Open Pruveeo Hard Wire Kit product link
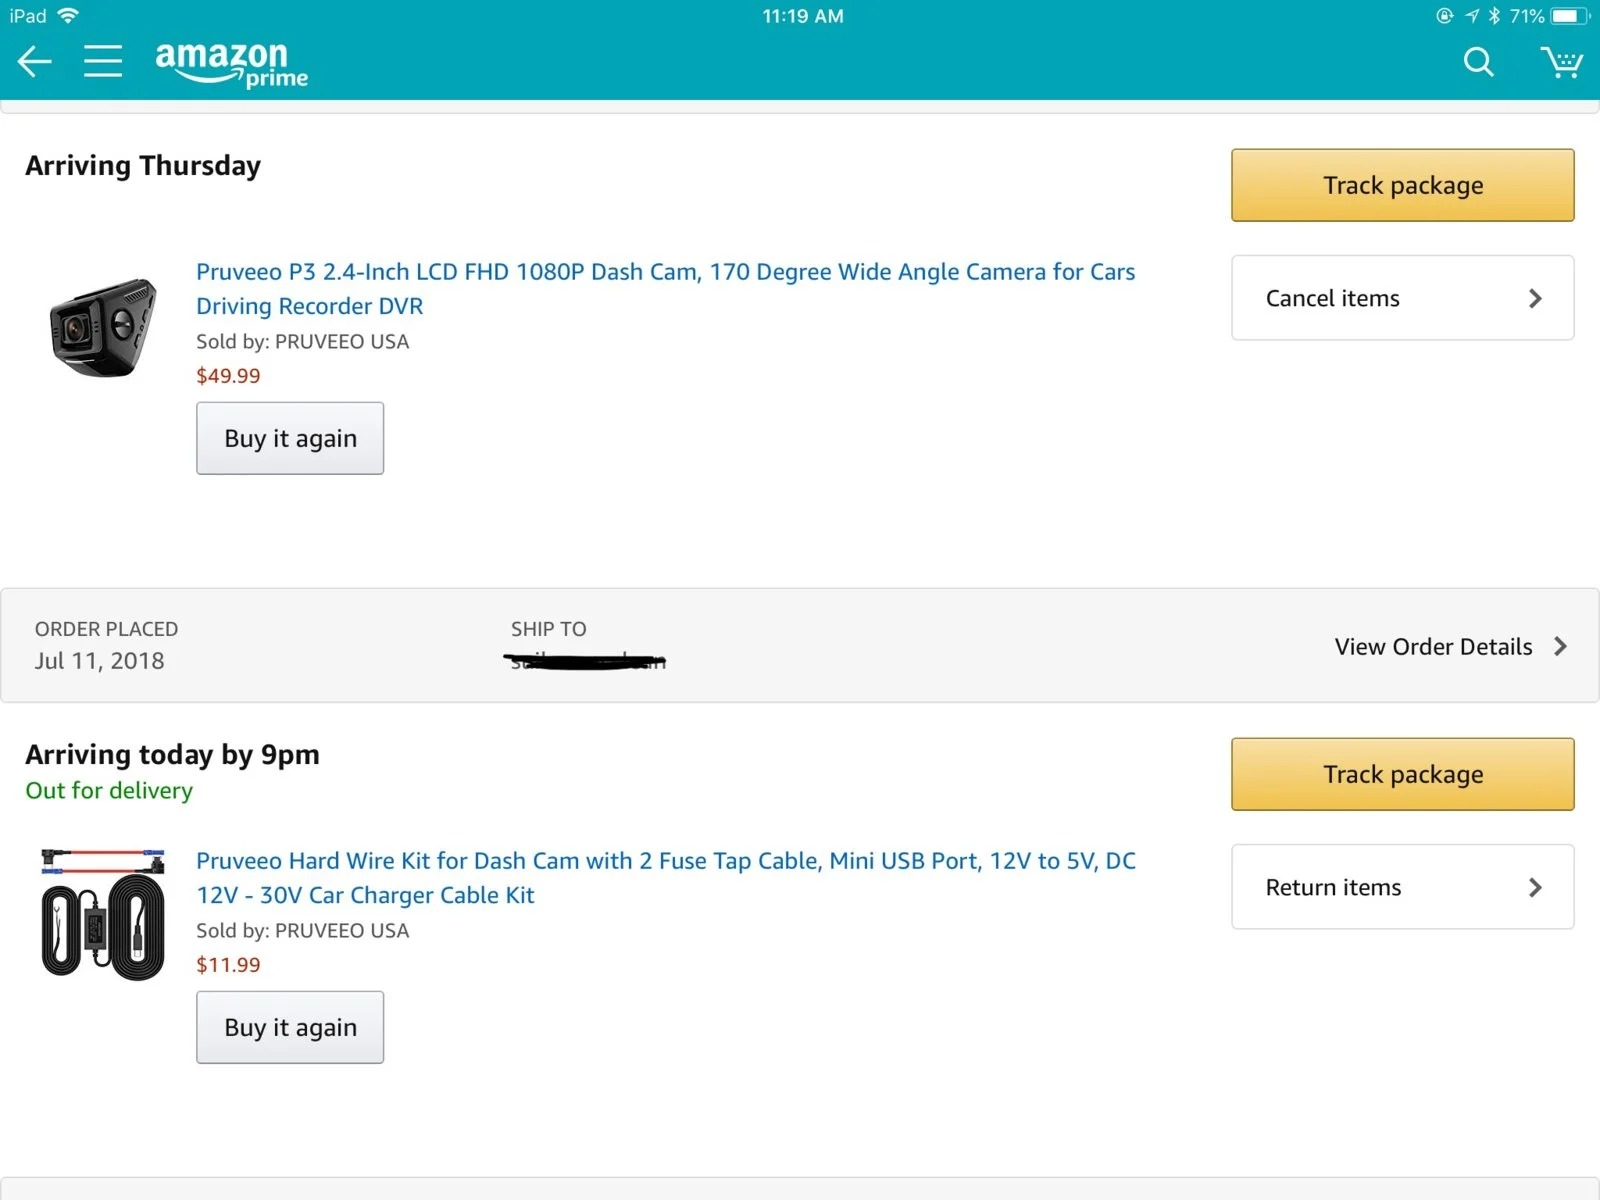Viewport: 1600px width, 1200px height. 666,878
